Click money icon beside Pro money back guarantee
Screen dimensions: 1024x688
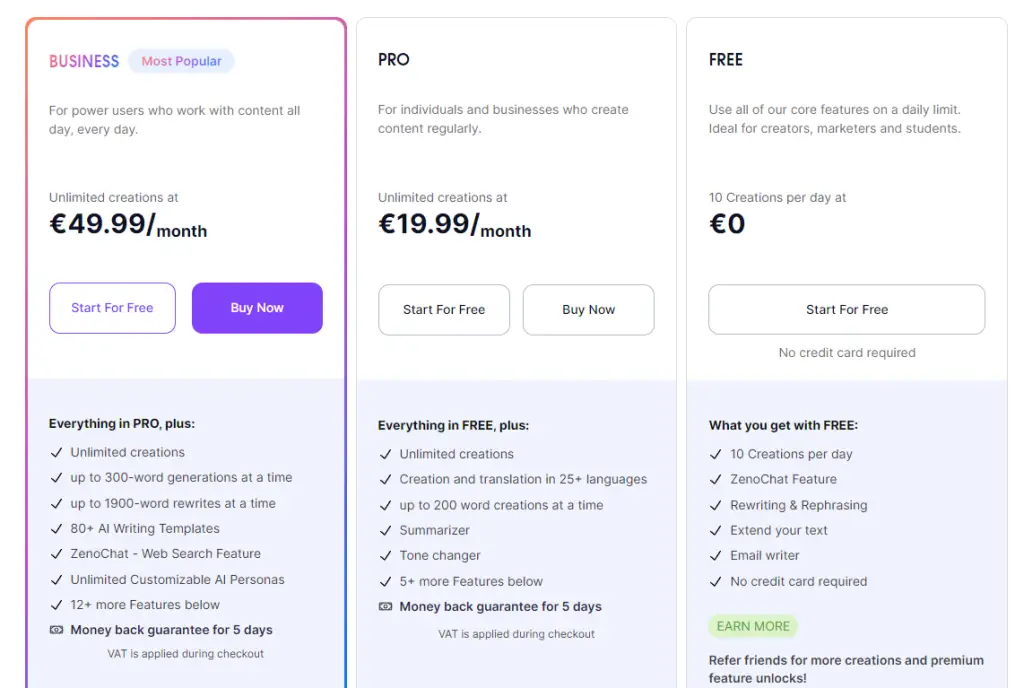coord(385,606)
